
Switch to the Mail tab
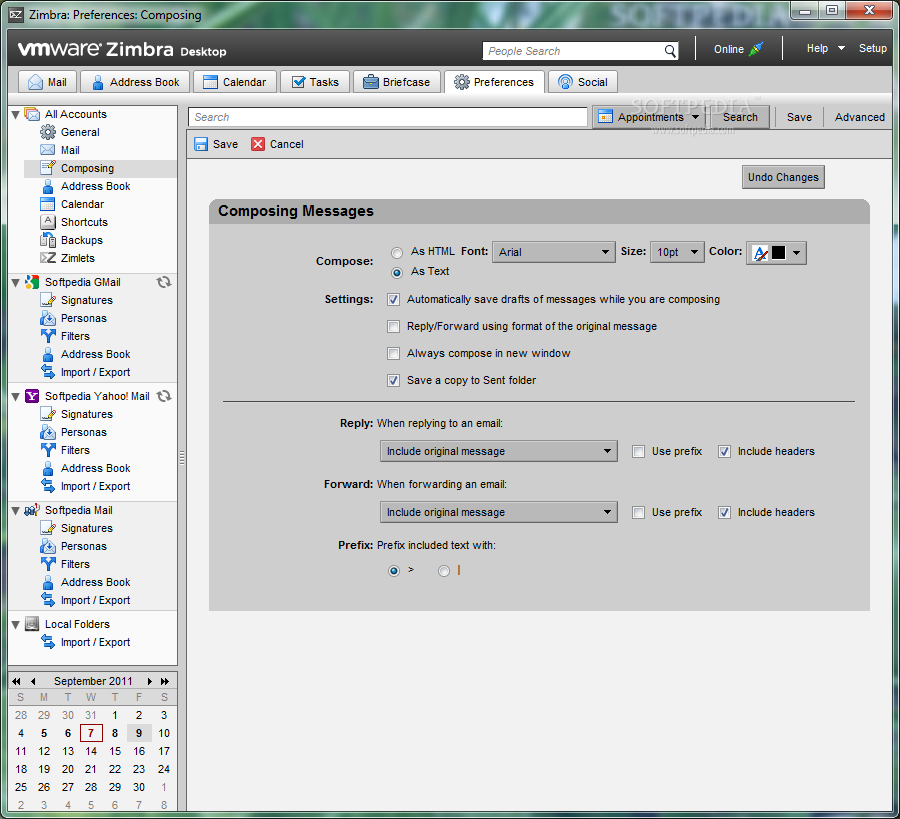(x=48, y=82)
